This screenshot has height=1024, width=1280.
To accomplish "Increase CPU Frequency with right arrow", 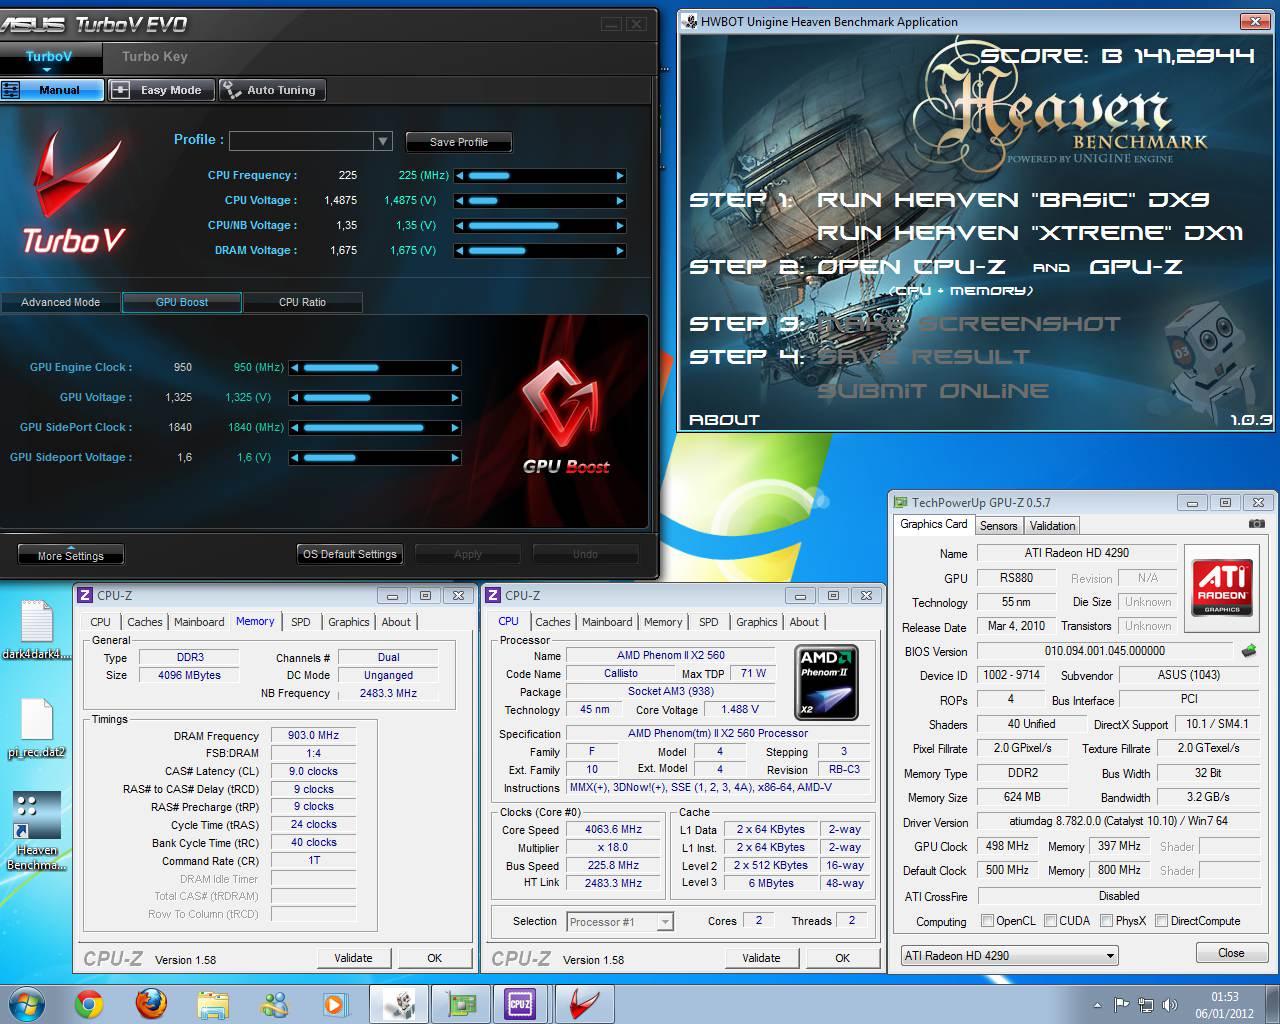I will (620, 176).
